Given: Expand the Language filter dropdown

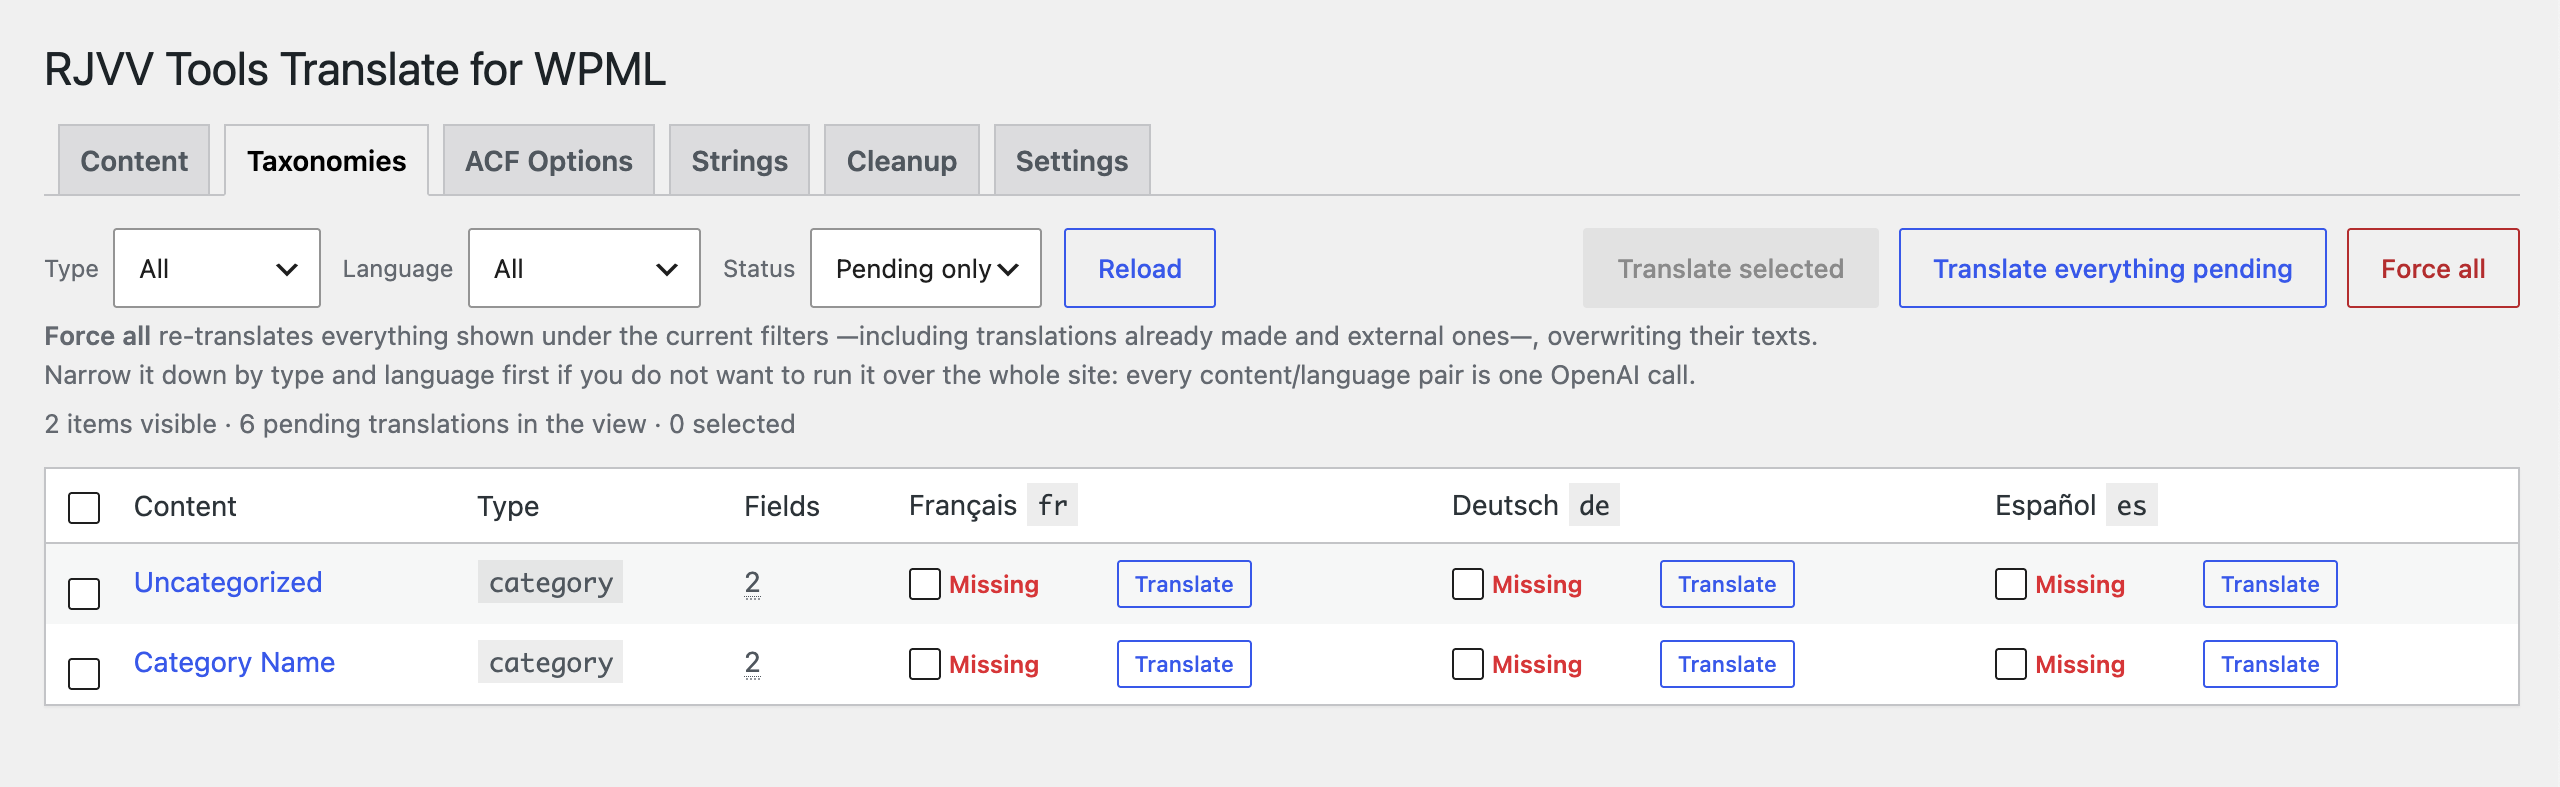Looking at the screenshot, I should (x=584, y=268).
